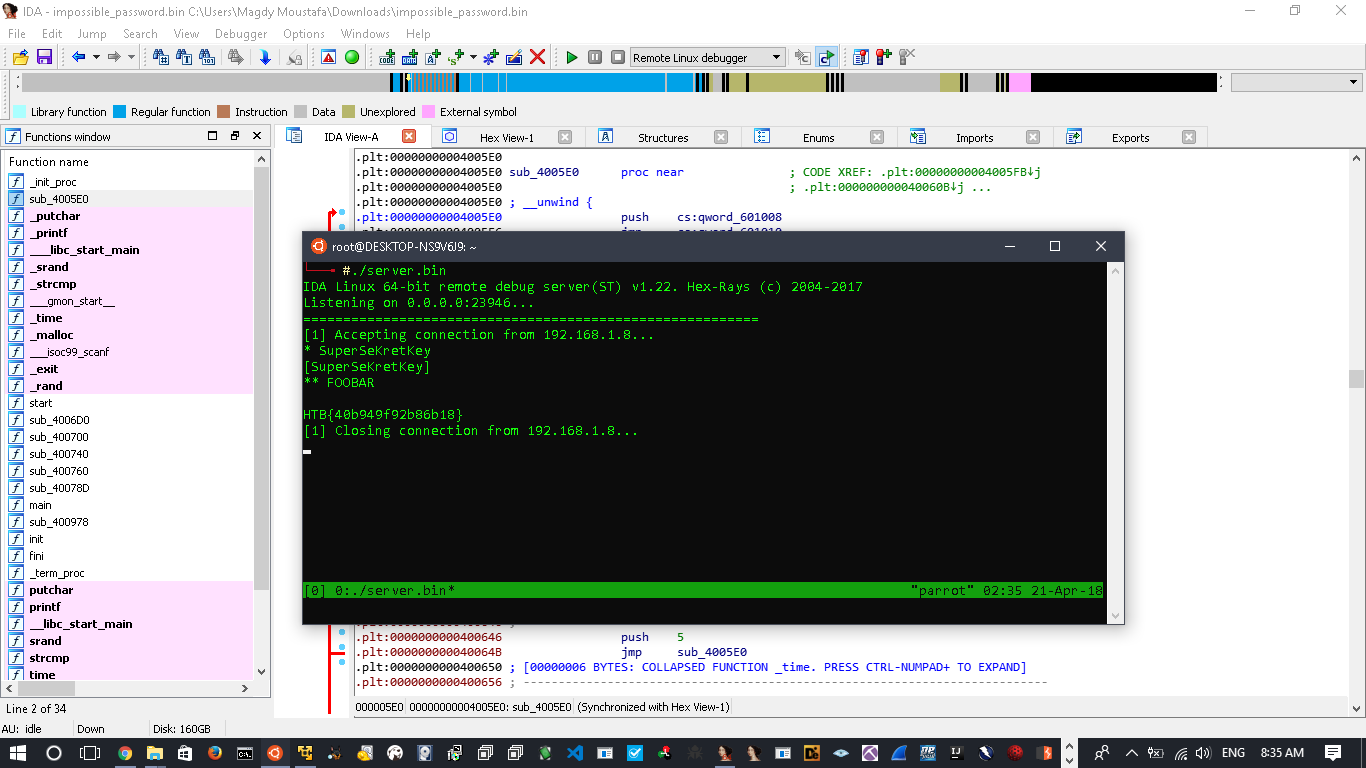Open the back-history dropdown arrow

point(96,57)
